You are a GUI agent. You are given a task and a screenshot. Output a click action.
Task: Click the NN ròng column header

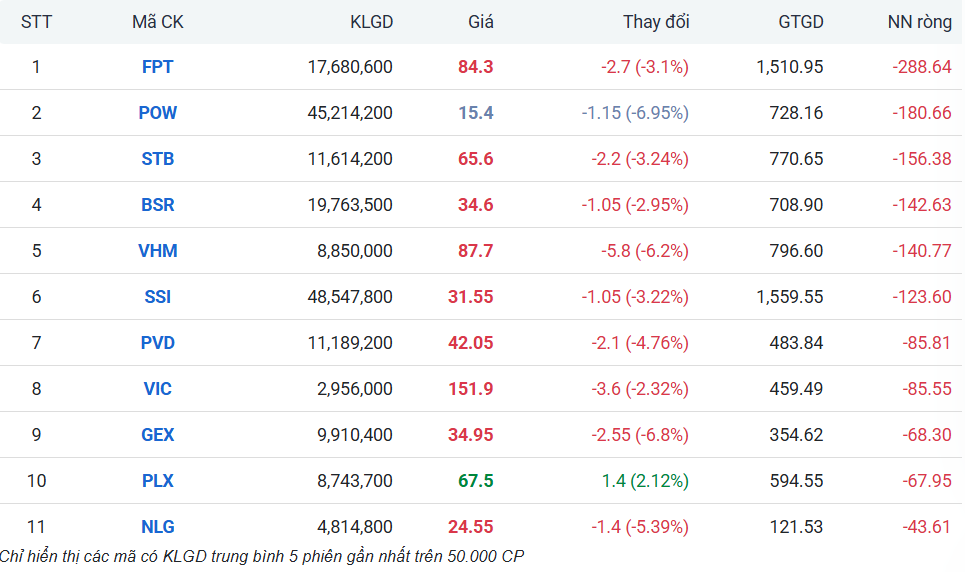click(919, 22)
